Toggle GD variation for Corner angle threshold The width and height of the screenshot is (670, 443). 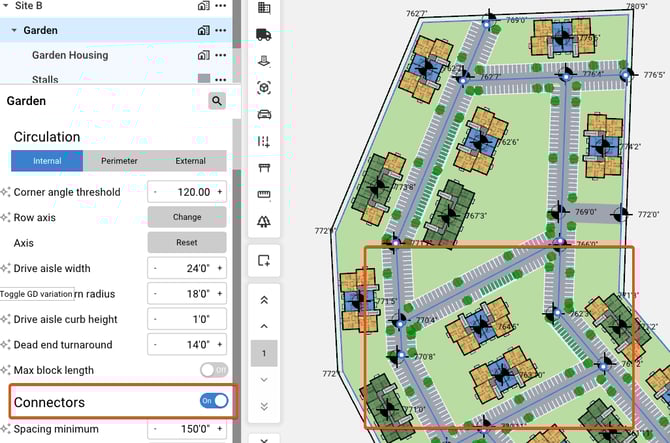(6, 192)
